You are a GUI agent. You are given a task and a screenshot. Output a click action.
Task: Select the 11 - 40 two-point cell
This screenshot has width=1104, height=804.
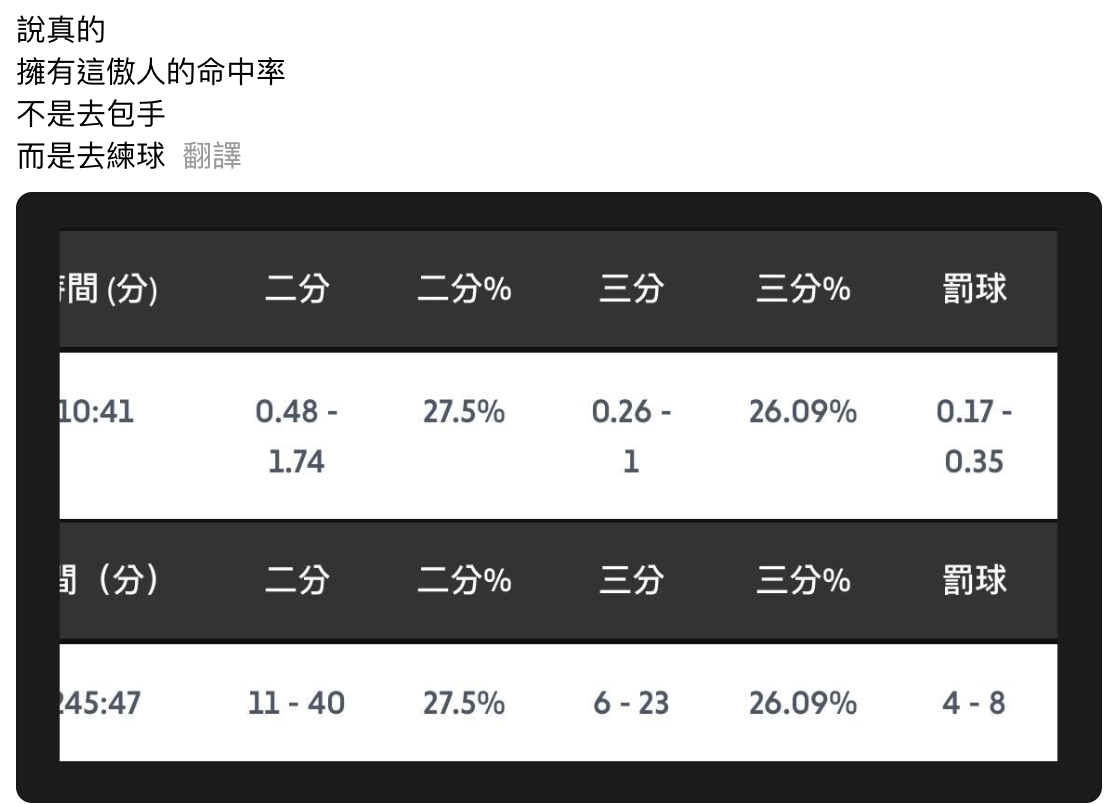pyautogui.click(x=295, y=703)
